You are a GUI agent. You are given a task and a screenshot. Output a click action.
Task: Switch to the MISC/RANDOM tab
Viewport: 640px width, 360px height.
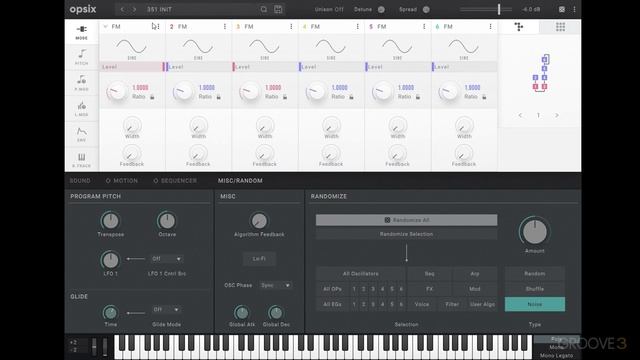click(x=240, y=181)
